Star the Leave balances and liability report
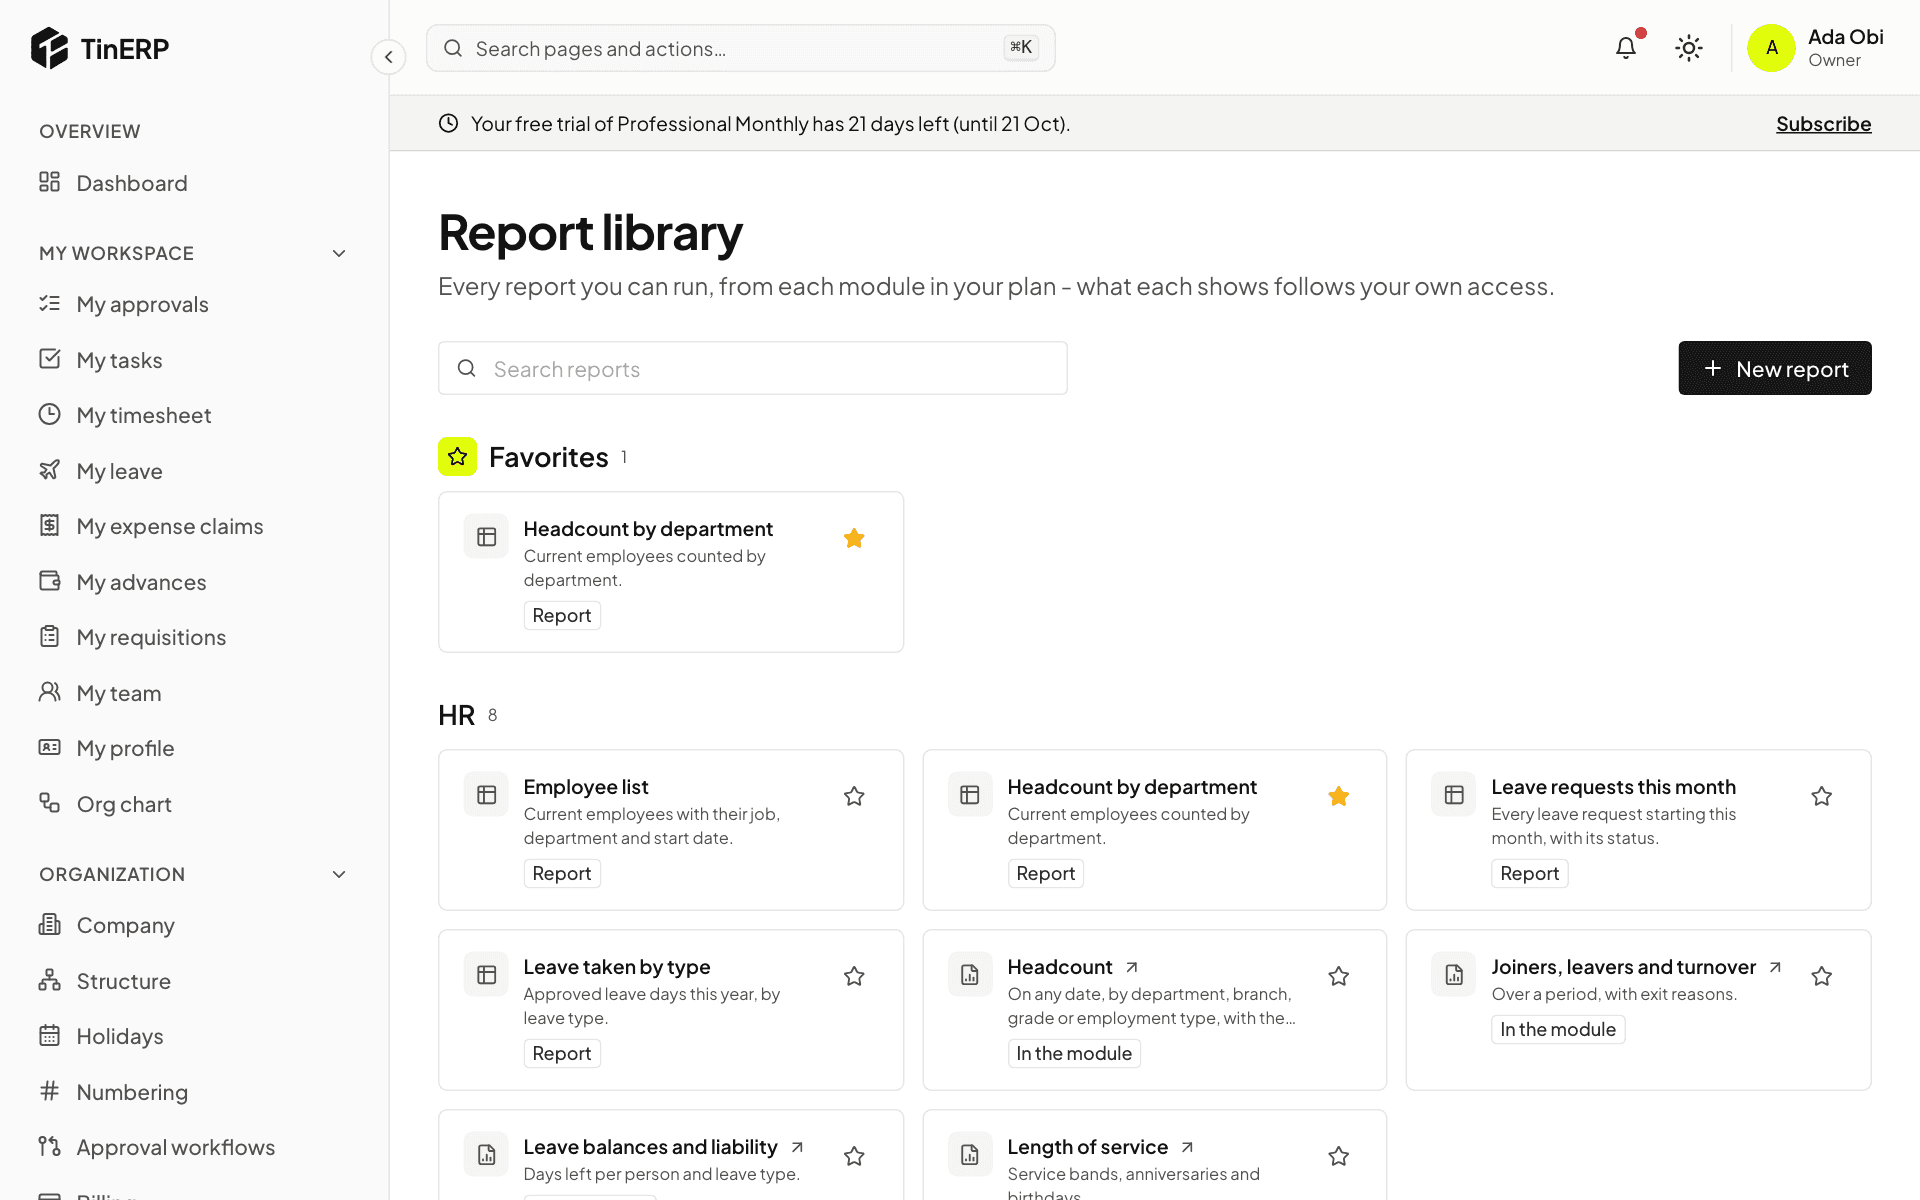 854,1156
